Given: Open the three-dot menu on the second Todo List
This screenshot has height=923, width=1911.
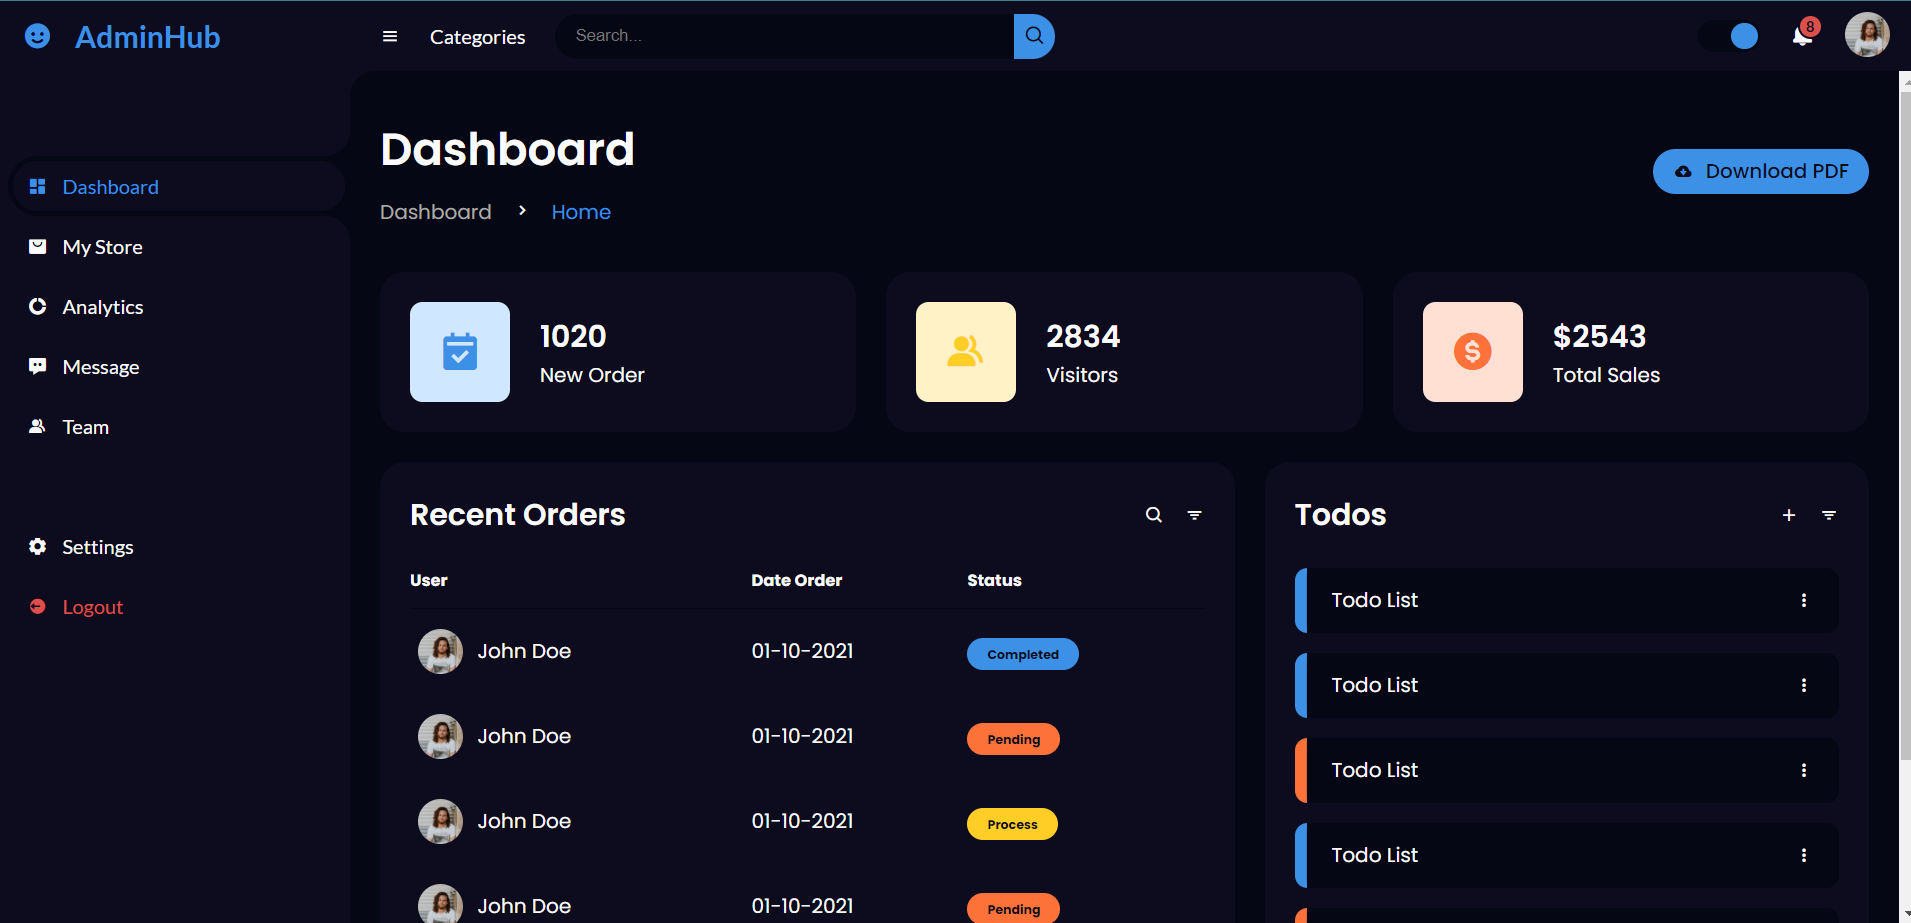Looking at the screenshot, I should pos(1804,685).
